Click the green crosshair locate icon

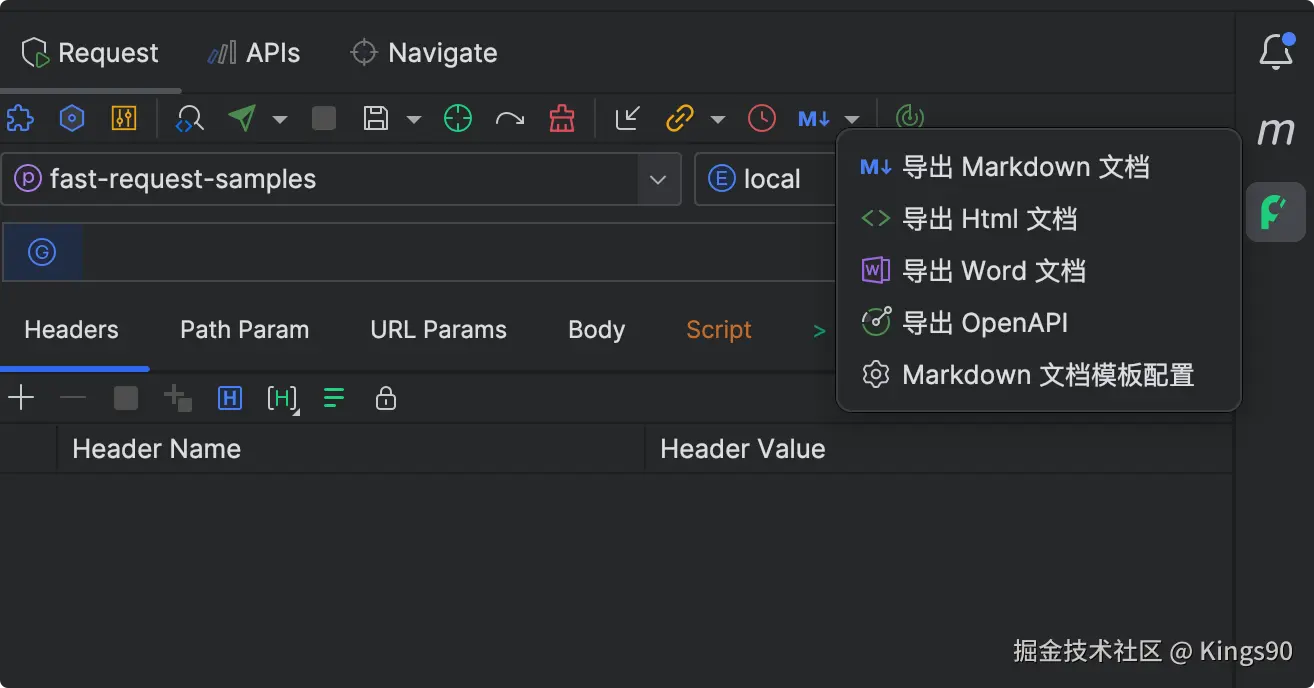coord(457,118)
